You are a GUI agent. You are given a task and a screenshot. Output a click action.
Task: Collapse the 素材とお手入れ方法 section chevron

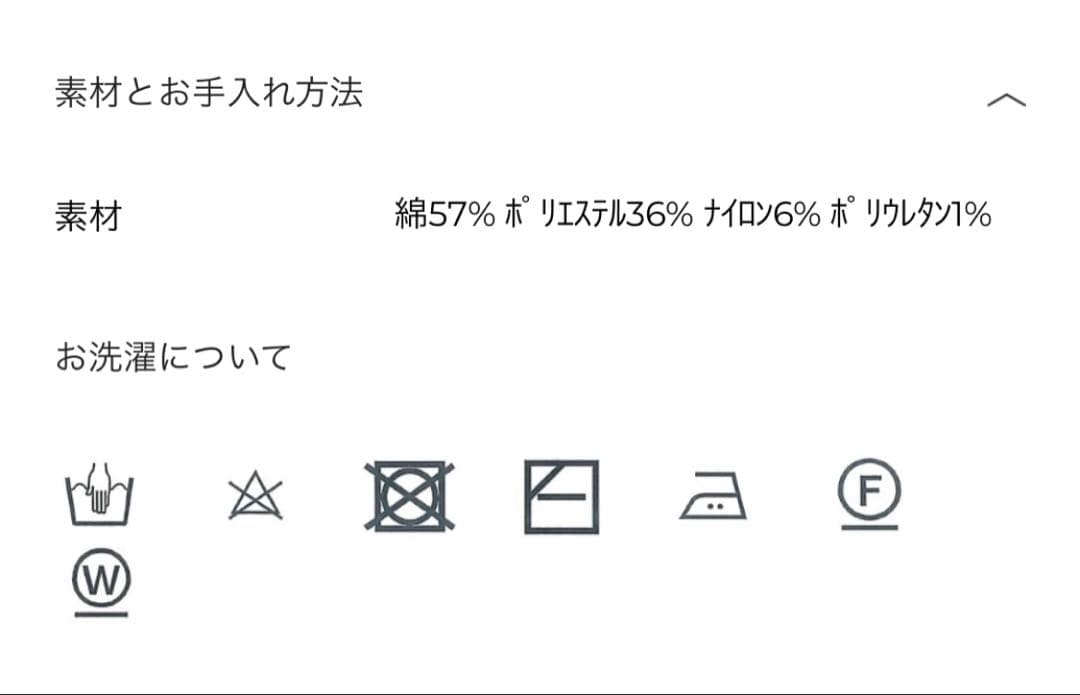(x=1006, y=100)
